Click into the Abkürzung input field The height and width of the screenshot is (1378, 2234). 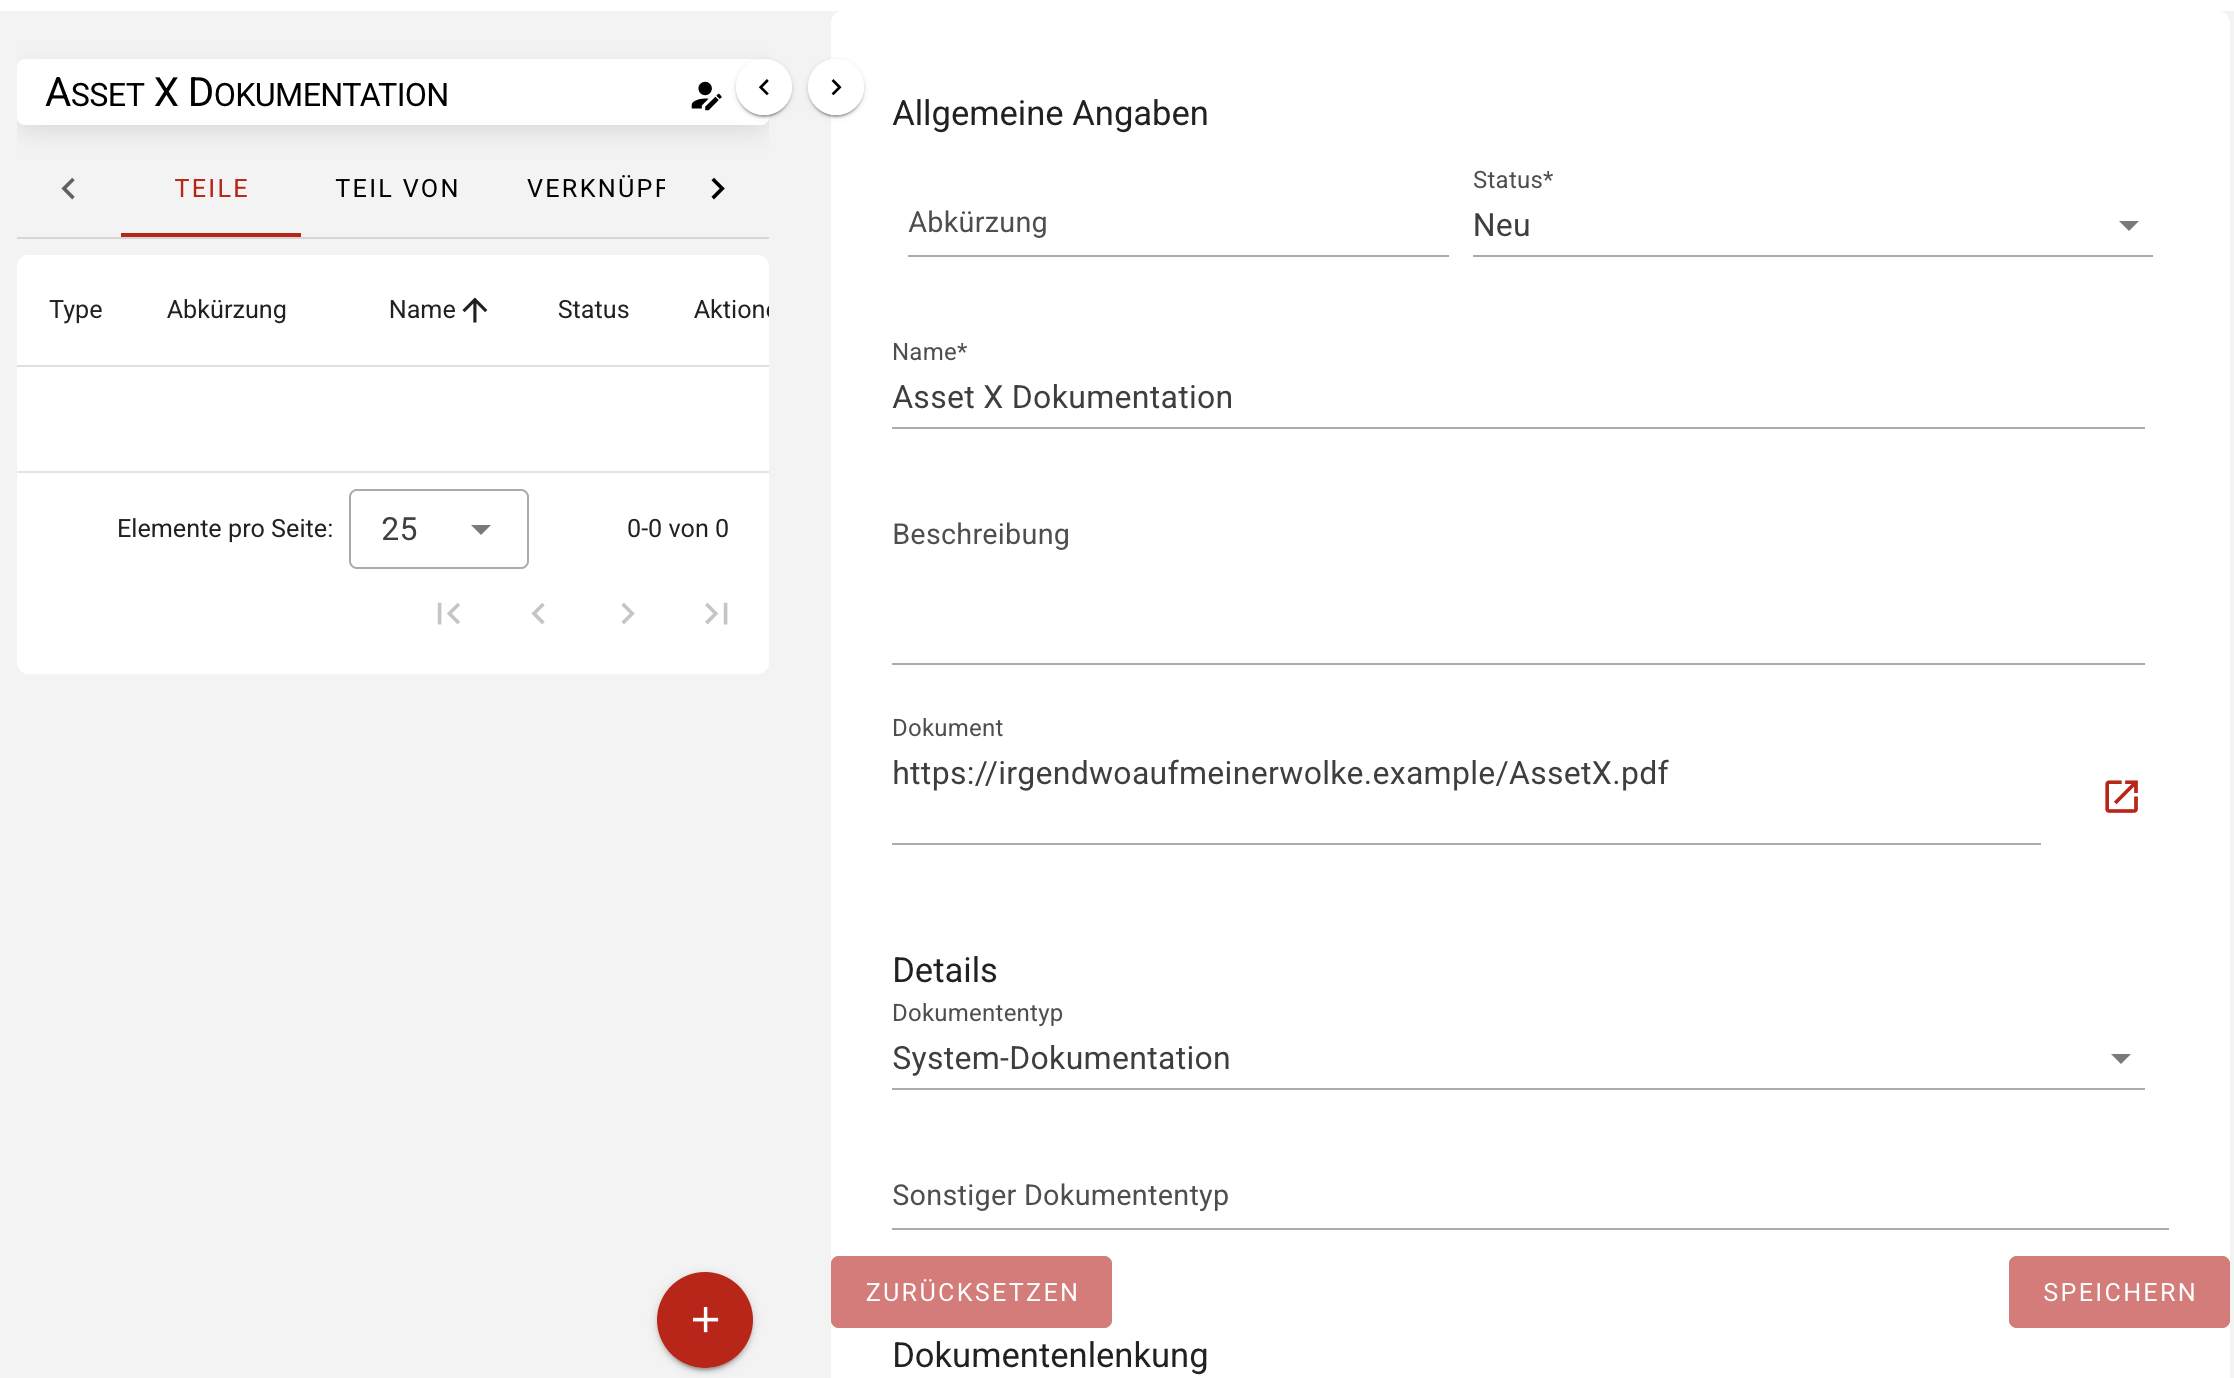[x=1177, y=224]
